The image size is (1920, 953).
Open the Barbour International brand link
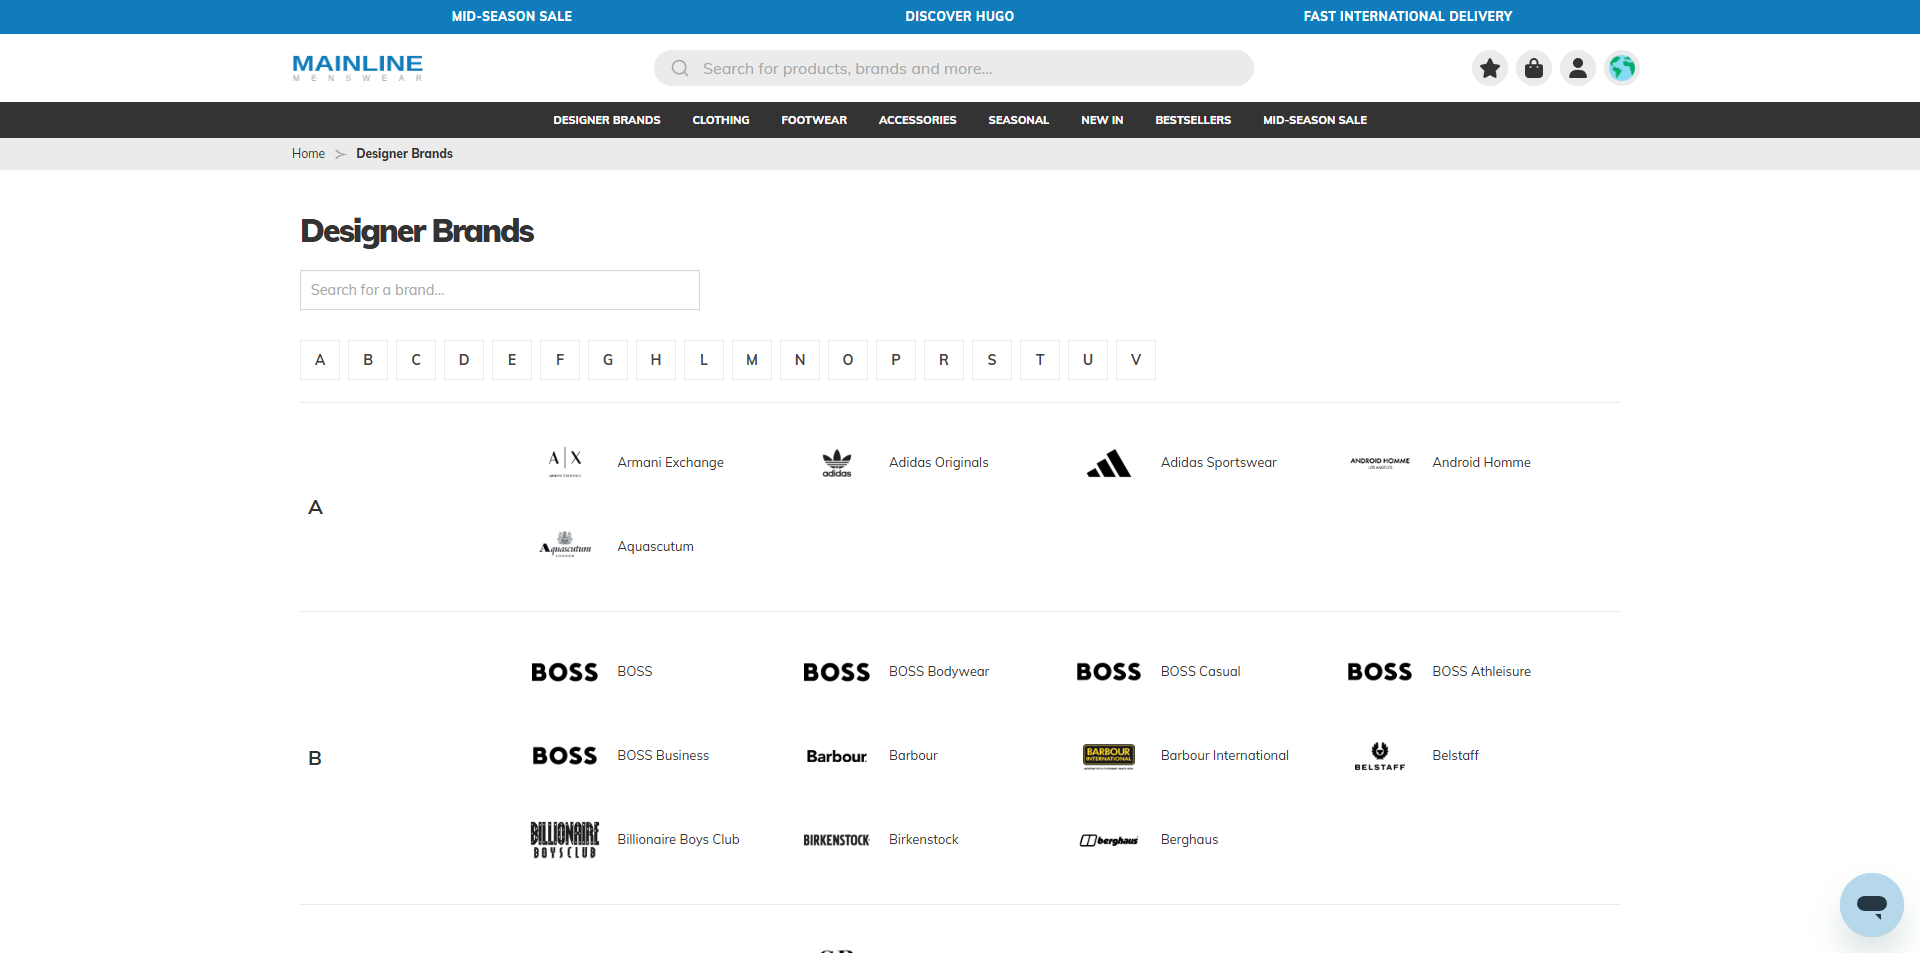(1225, 756)
